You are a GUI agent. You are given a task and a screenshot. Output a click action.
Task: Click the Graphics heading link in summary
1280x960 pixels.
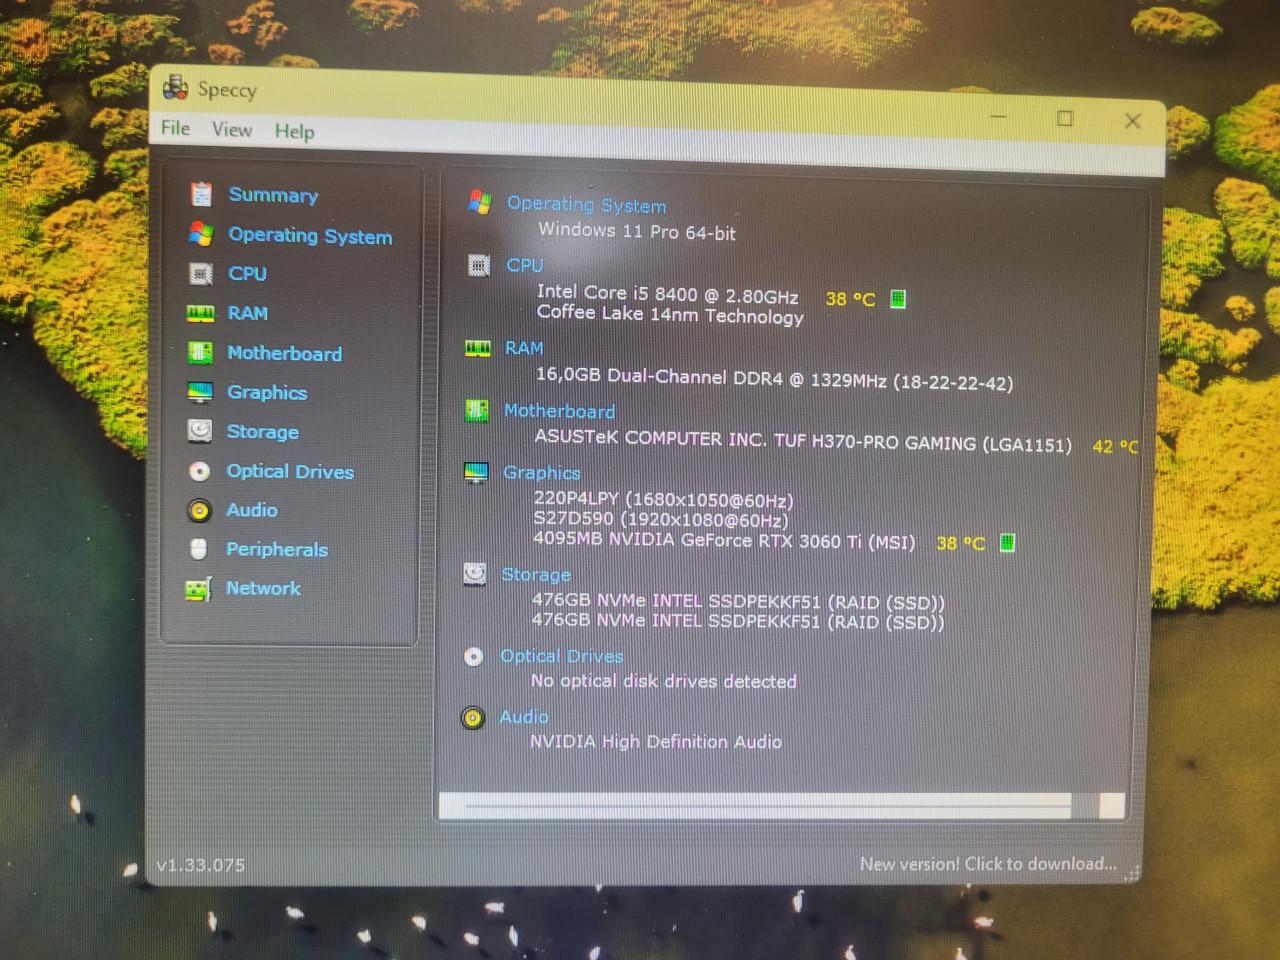[x=541, y=473]
